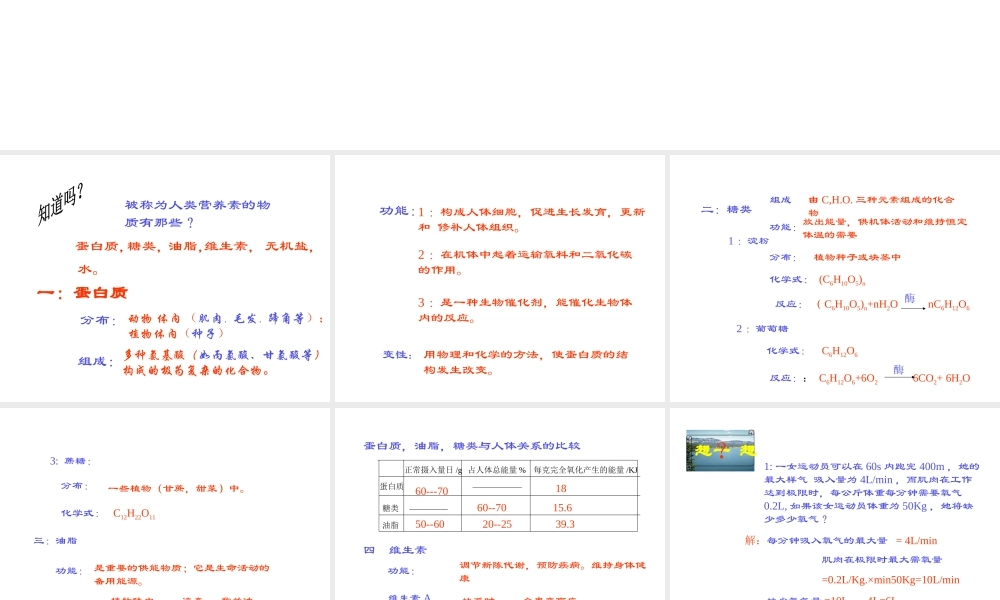1000x600 pixels.
Task: Select the slide titled 知道吗?
Action: click(165, 279)
